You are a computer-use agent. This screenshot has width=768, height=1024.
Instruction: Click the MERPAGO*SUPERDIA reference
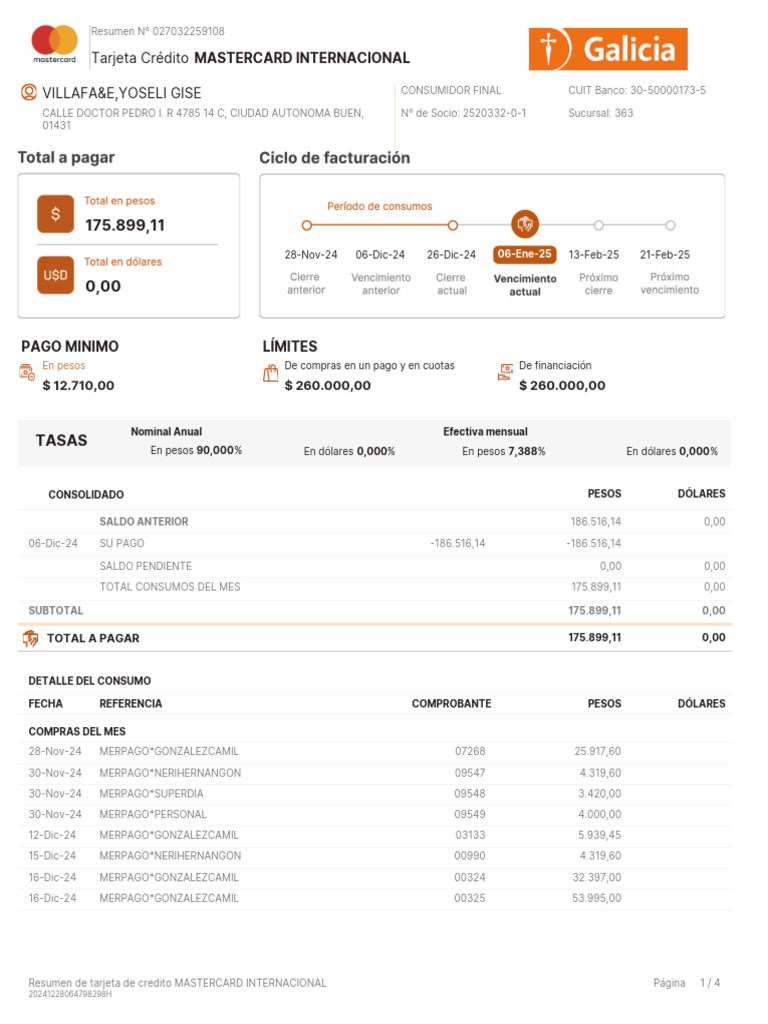pos(151,793)
